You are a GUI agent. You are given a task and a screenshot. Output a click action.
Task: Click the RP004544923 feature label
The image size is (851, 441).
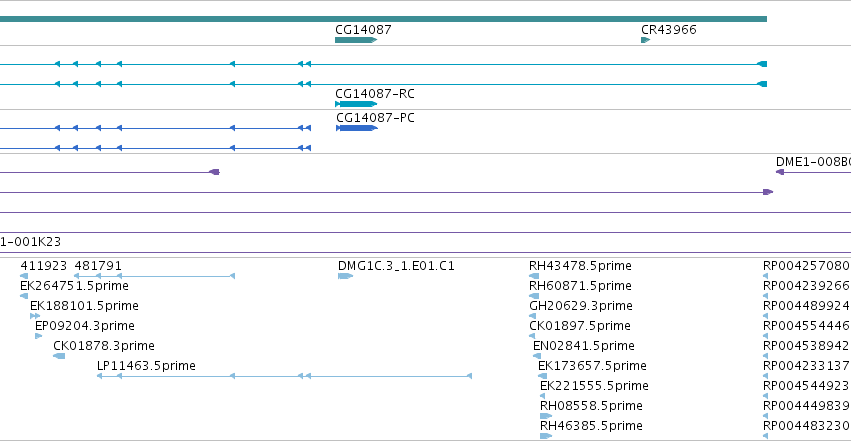[x=806, y=386]
